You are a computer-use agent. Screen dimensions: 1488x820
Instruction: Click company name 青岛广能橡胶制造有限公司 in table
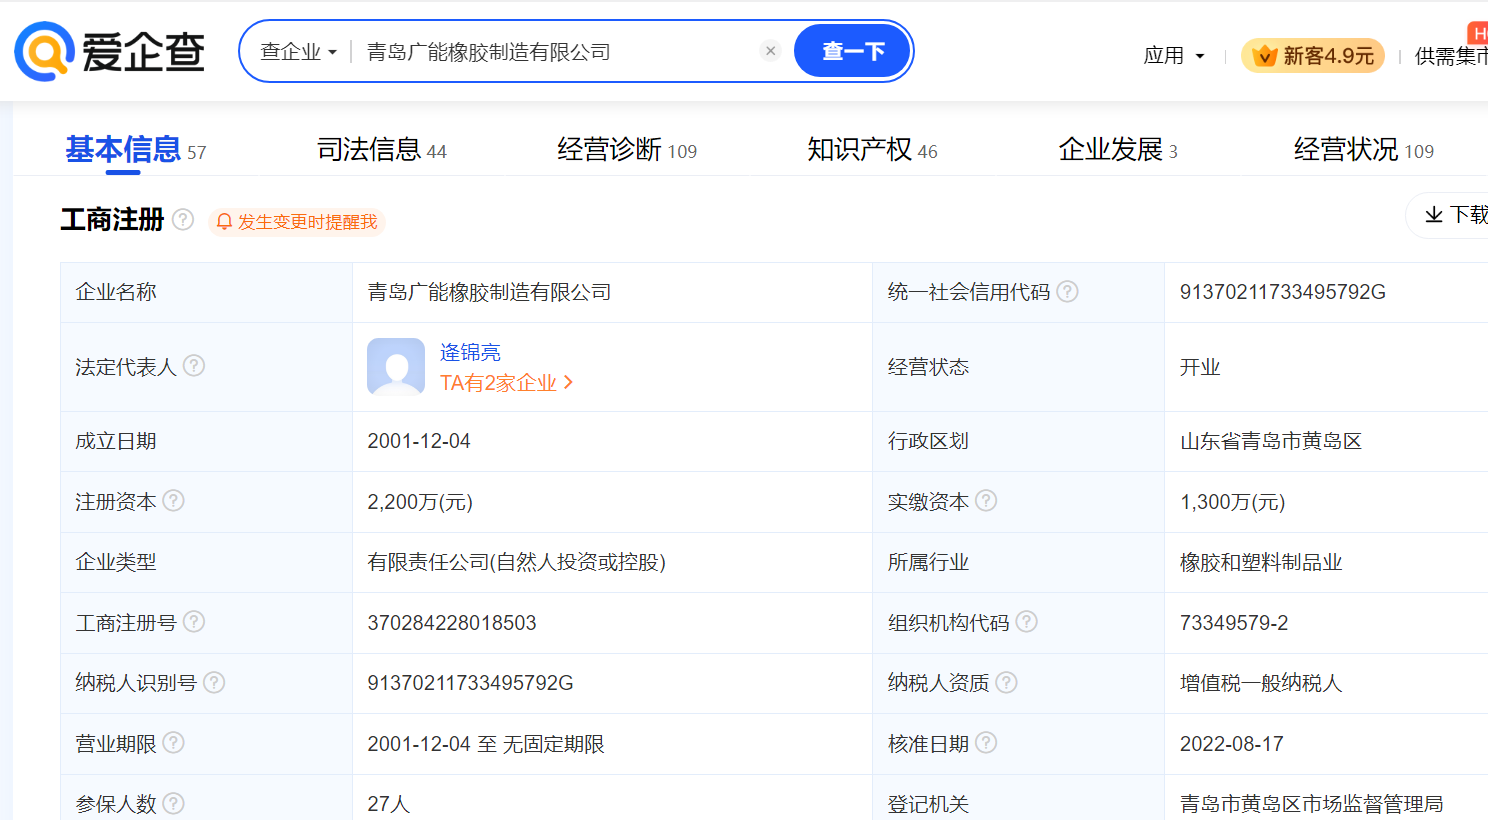tap(489, 292)
